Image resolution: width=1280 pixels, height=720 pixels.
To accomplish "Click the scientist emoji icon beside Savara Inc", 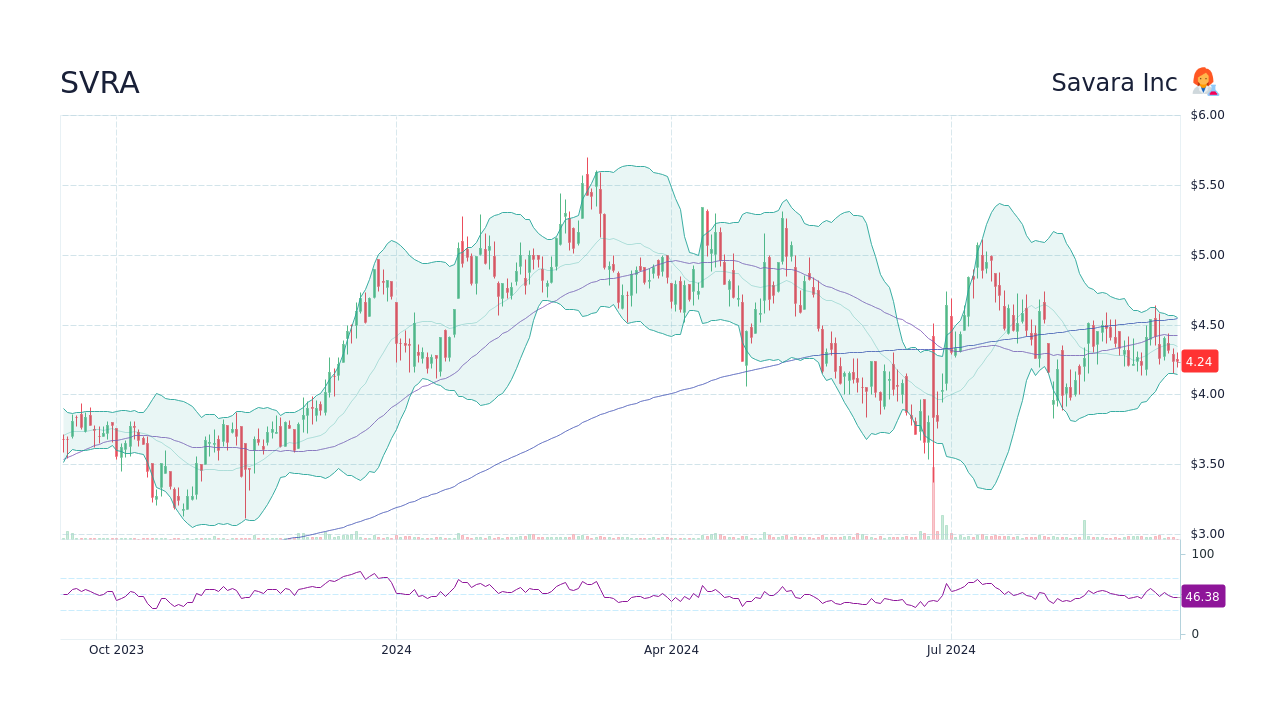I will [x=1204, y=82].
